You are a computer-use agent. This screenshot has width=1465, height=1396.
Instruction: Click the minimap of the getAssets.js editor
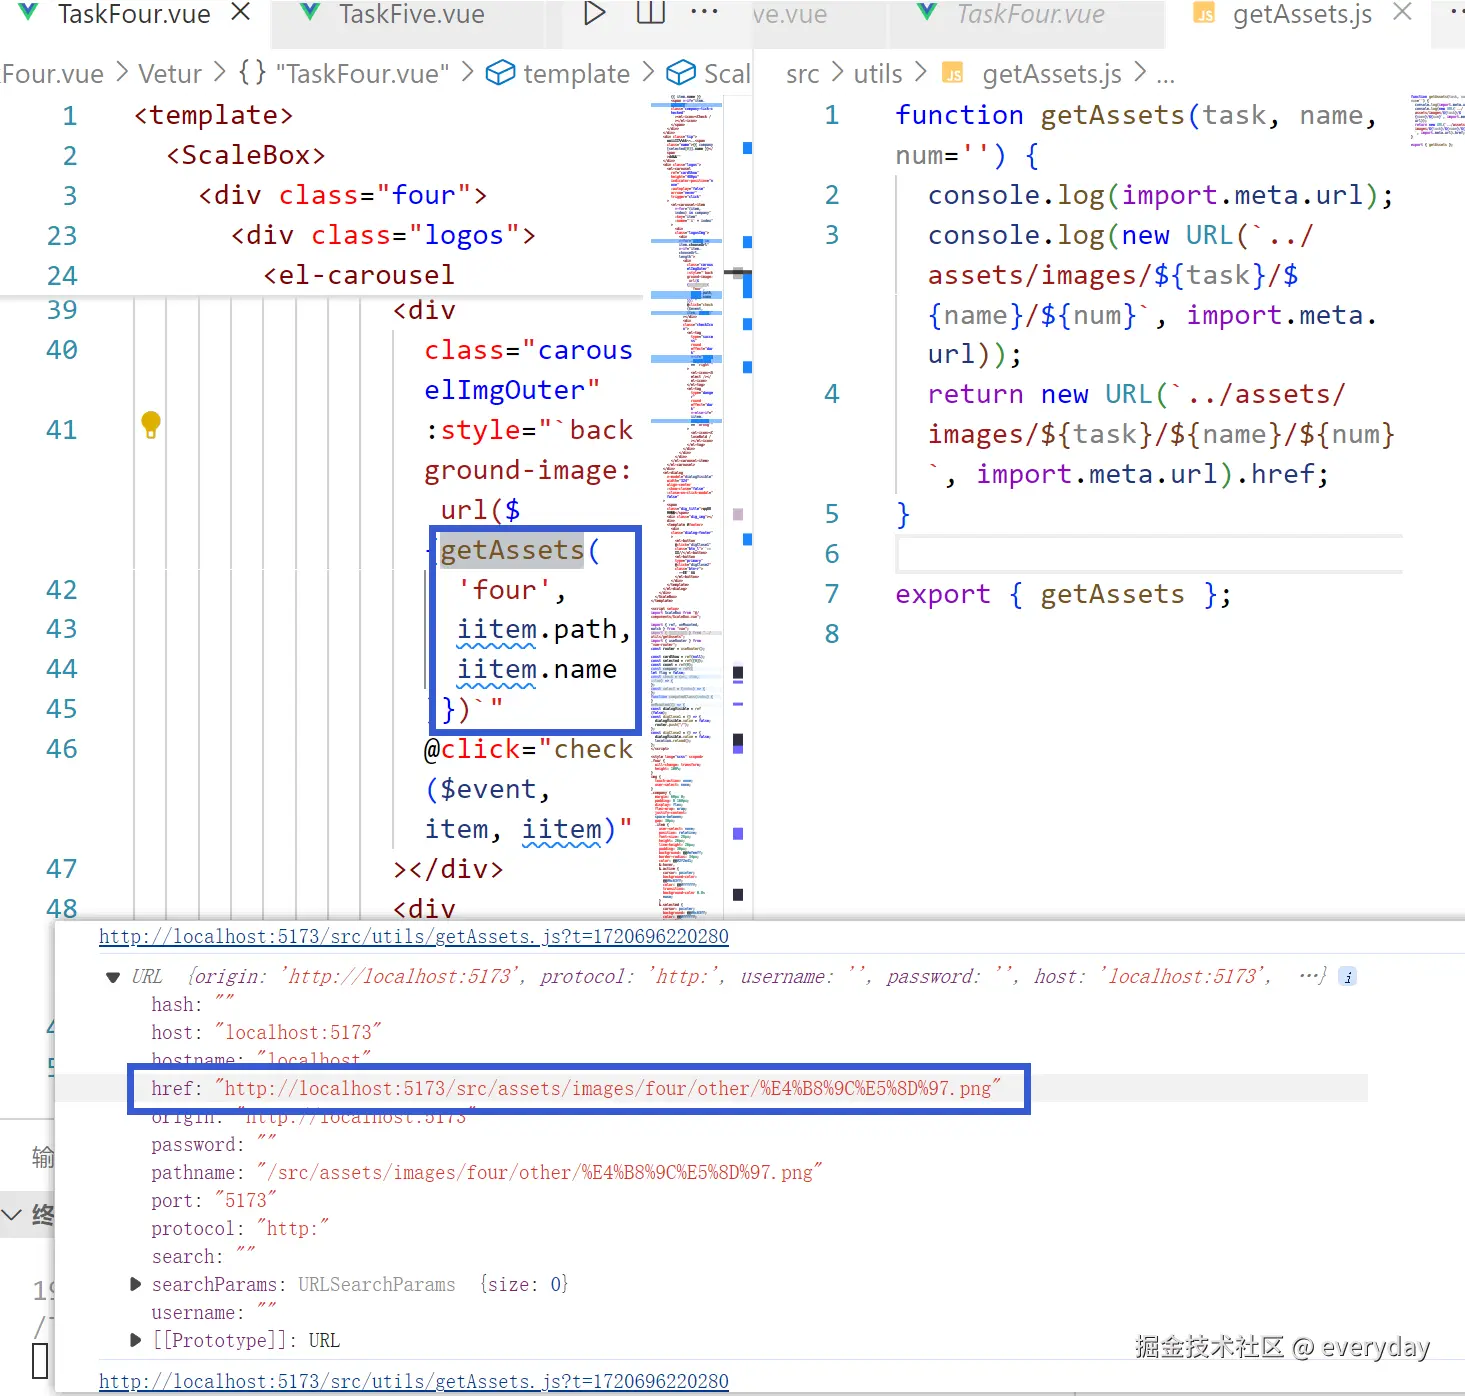point(1437,120)
